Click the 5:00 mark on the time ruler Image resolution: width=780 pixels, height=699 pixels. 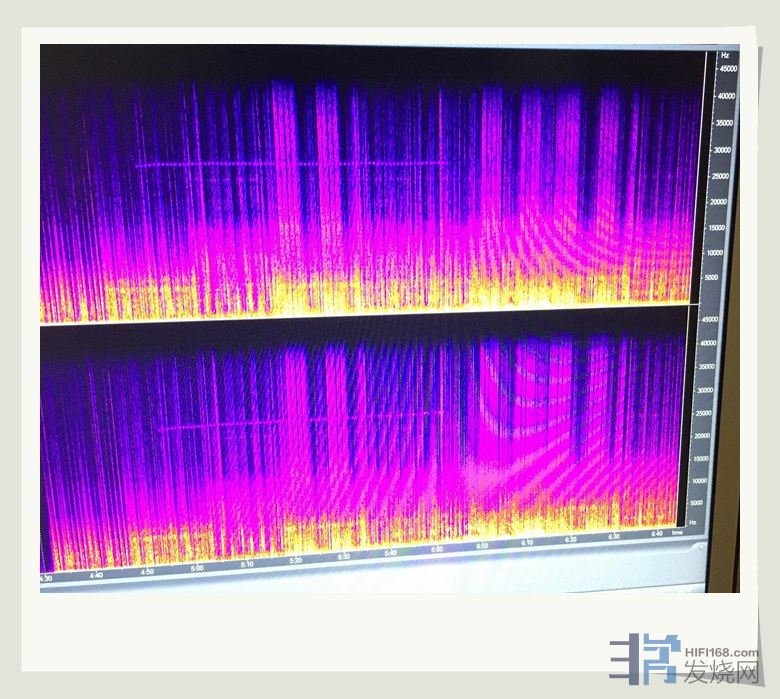pos(197,567)
